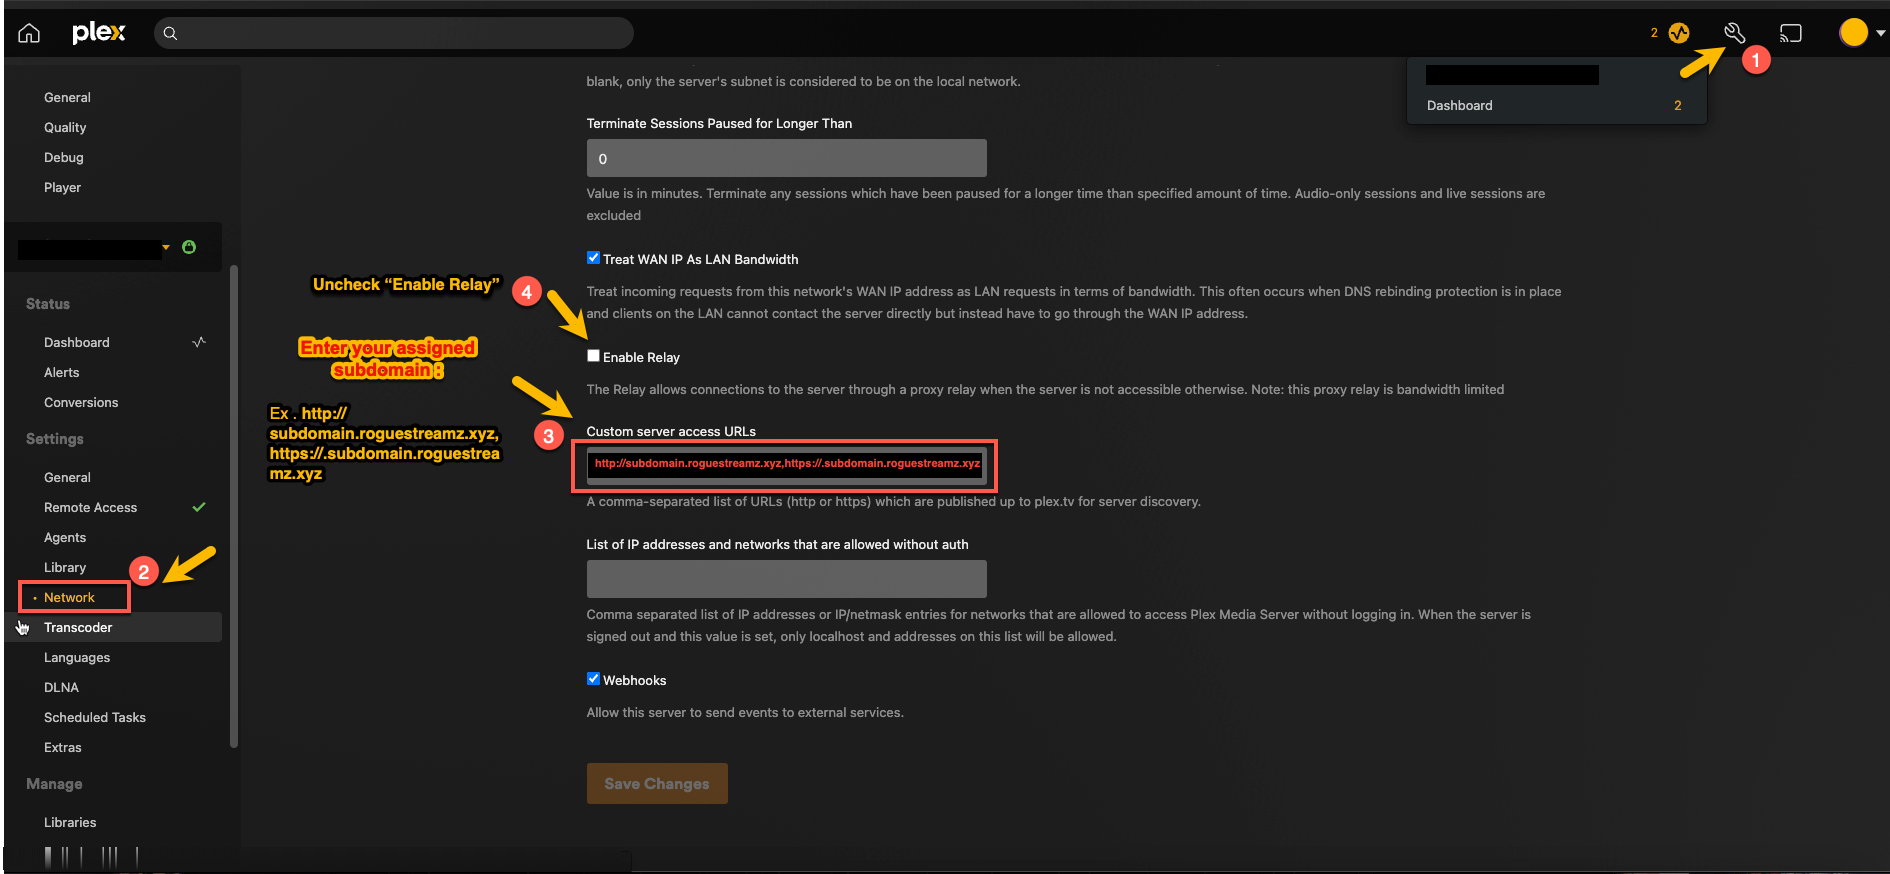Click the search magnifier icon

tap(171, 33)
